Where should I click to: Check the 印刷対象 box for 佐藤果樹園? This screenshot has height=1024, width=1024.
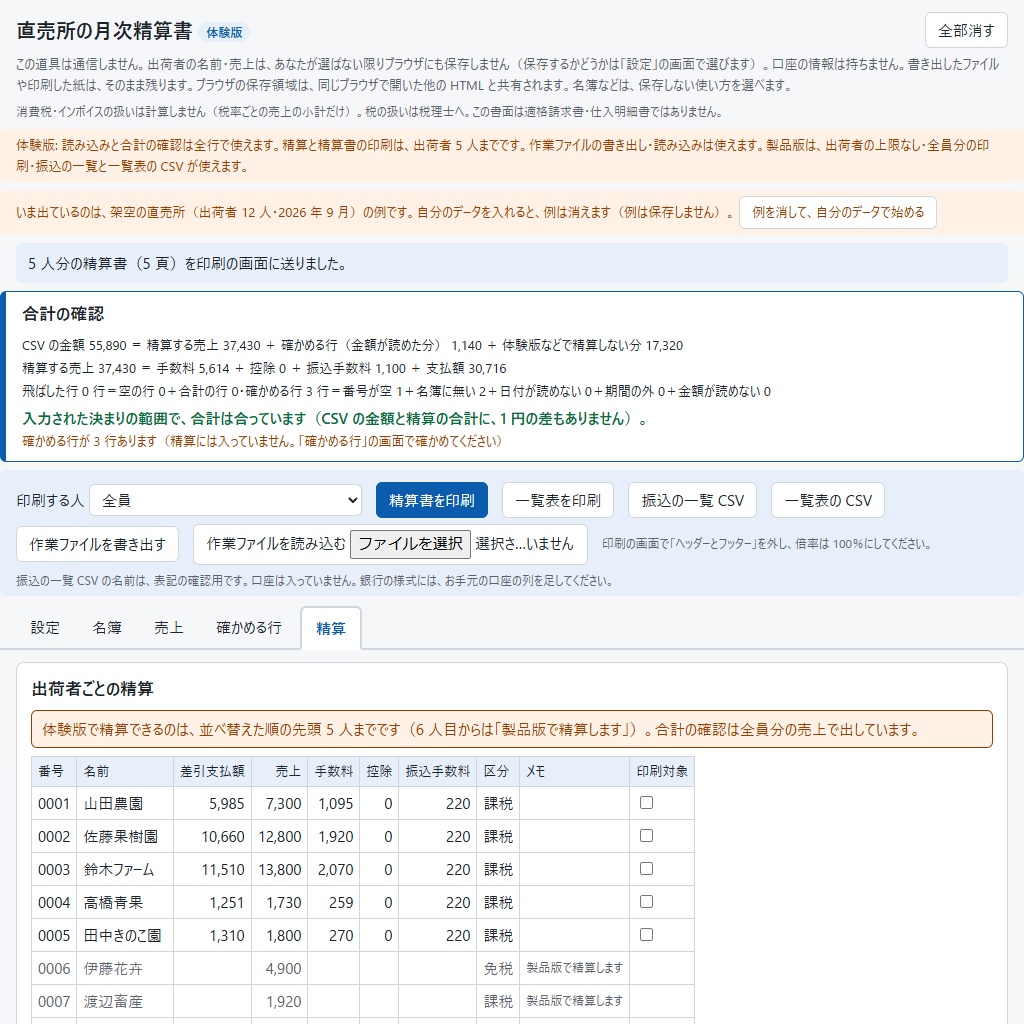(x=647, y=835)
